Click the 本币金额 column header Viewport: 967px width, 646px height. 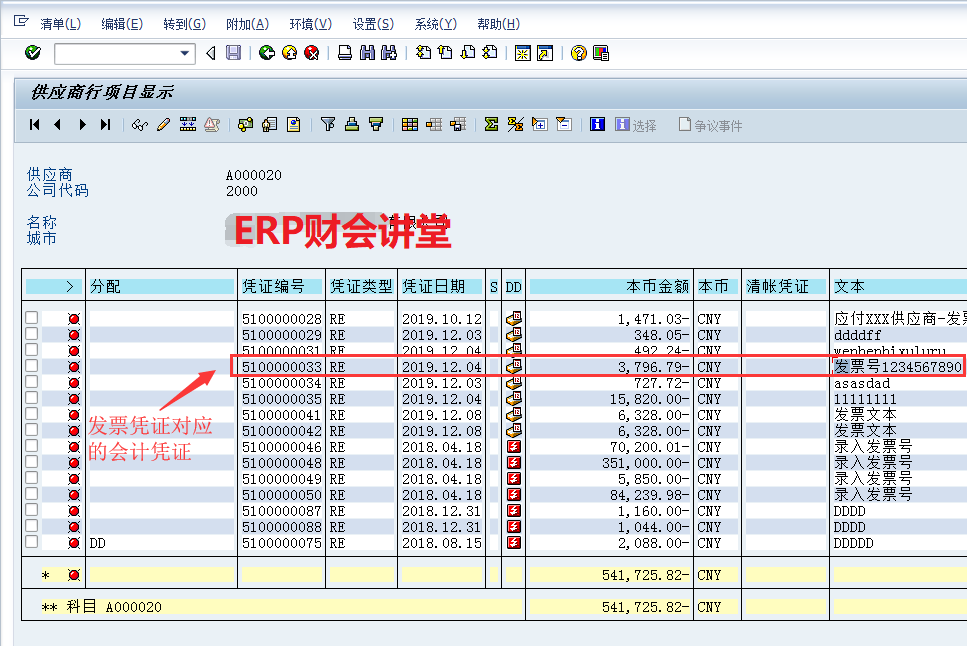[x=608, y=286]
